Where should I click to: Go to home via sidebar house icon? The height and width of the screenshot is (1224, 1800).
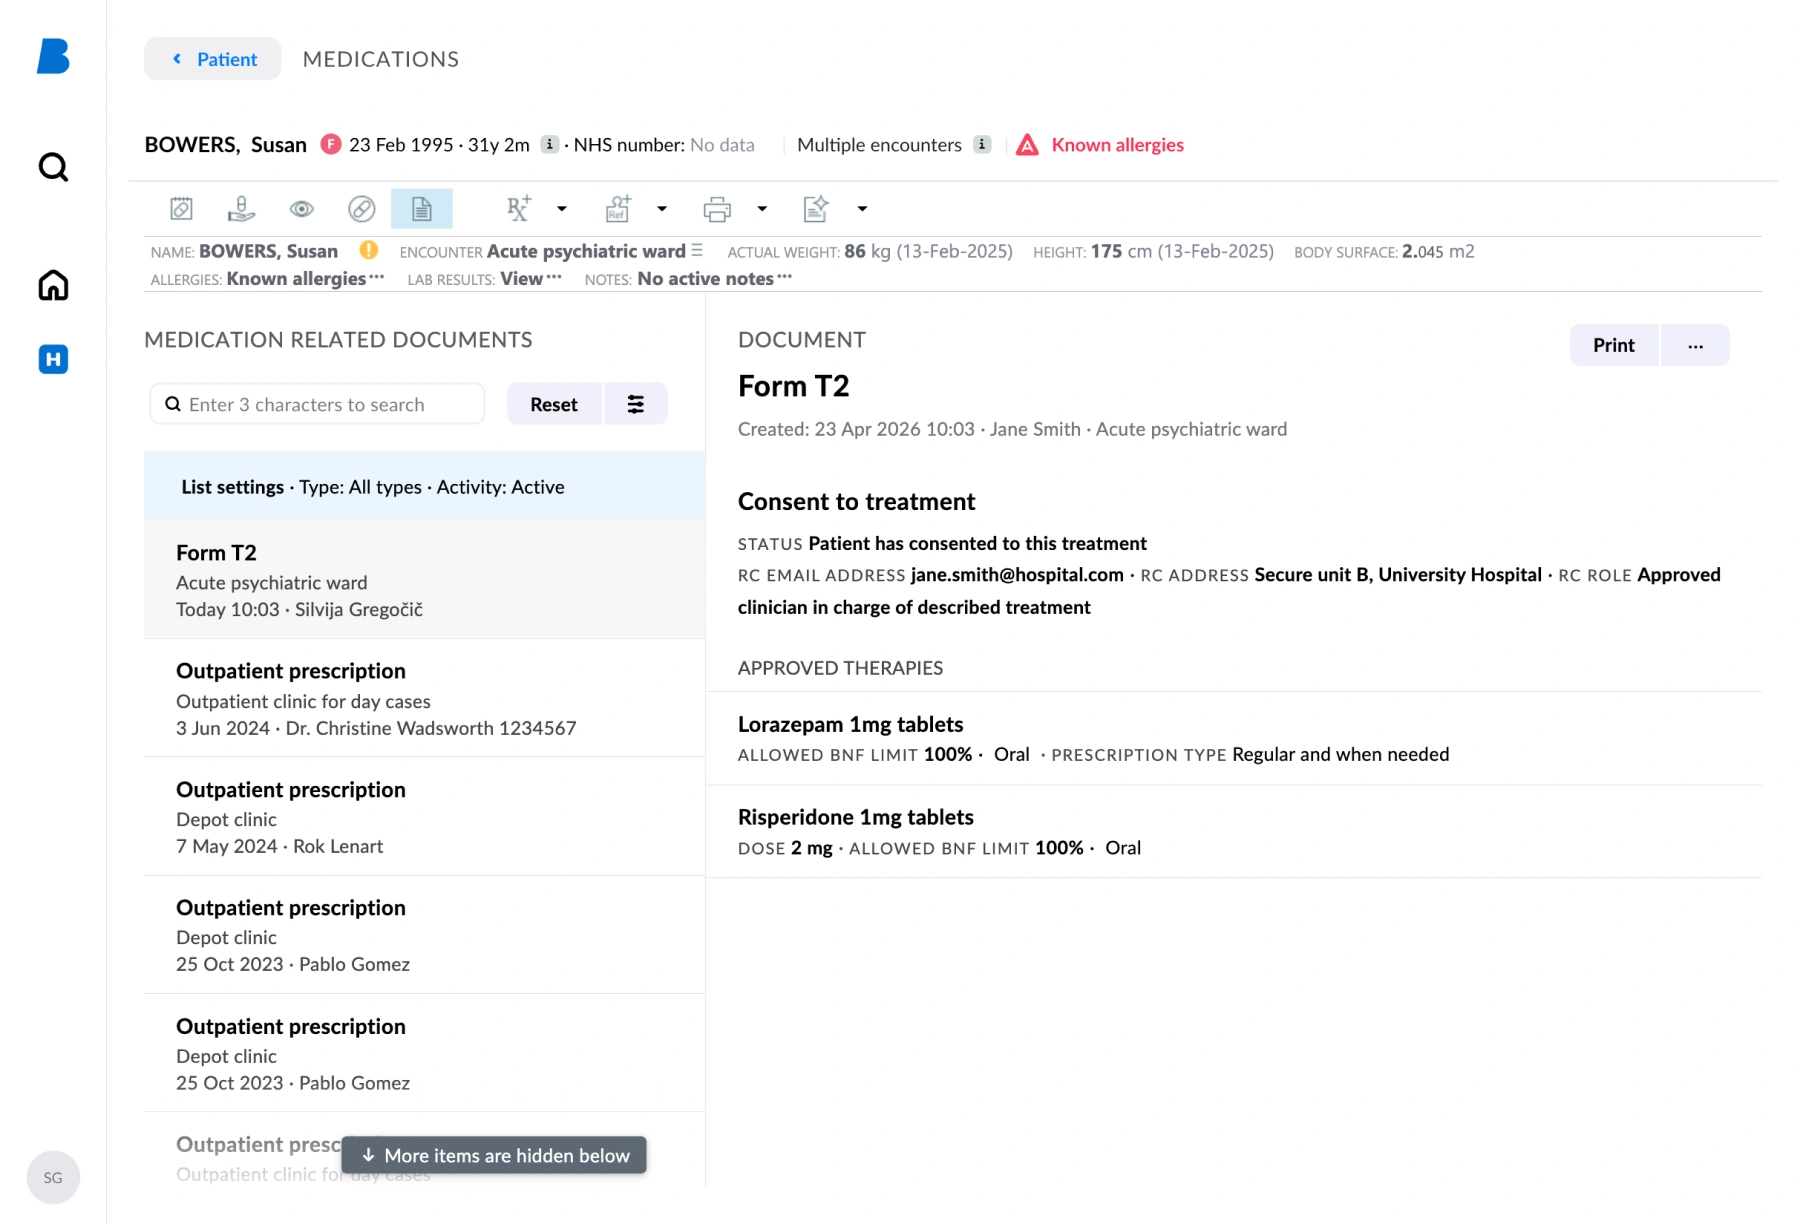click(53, 286)
